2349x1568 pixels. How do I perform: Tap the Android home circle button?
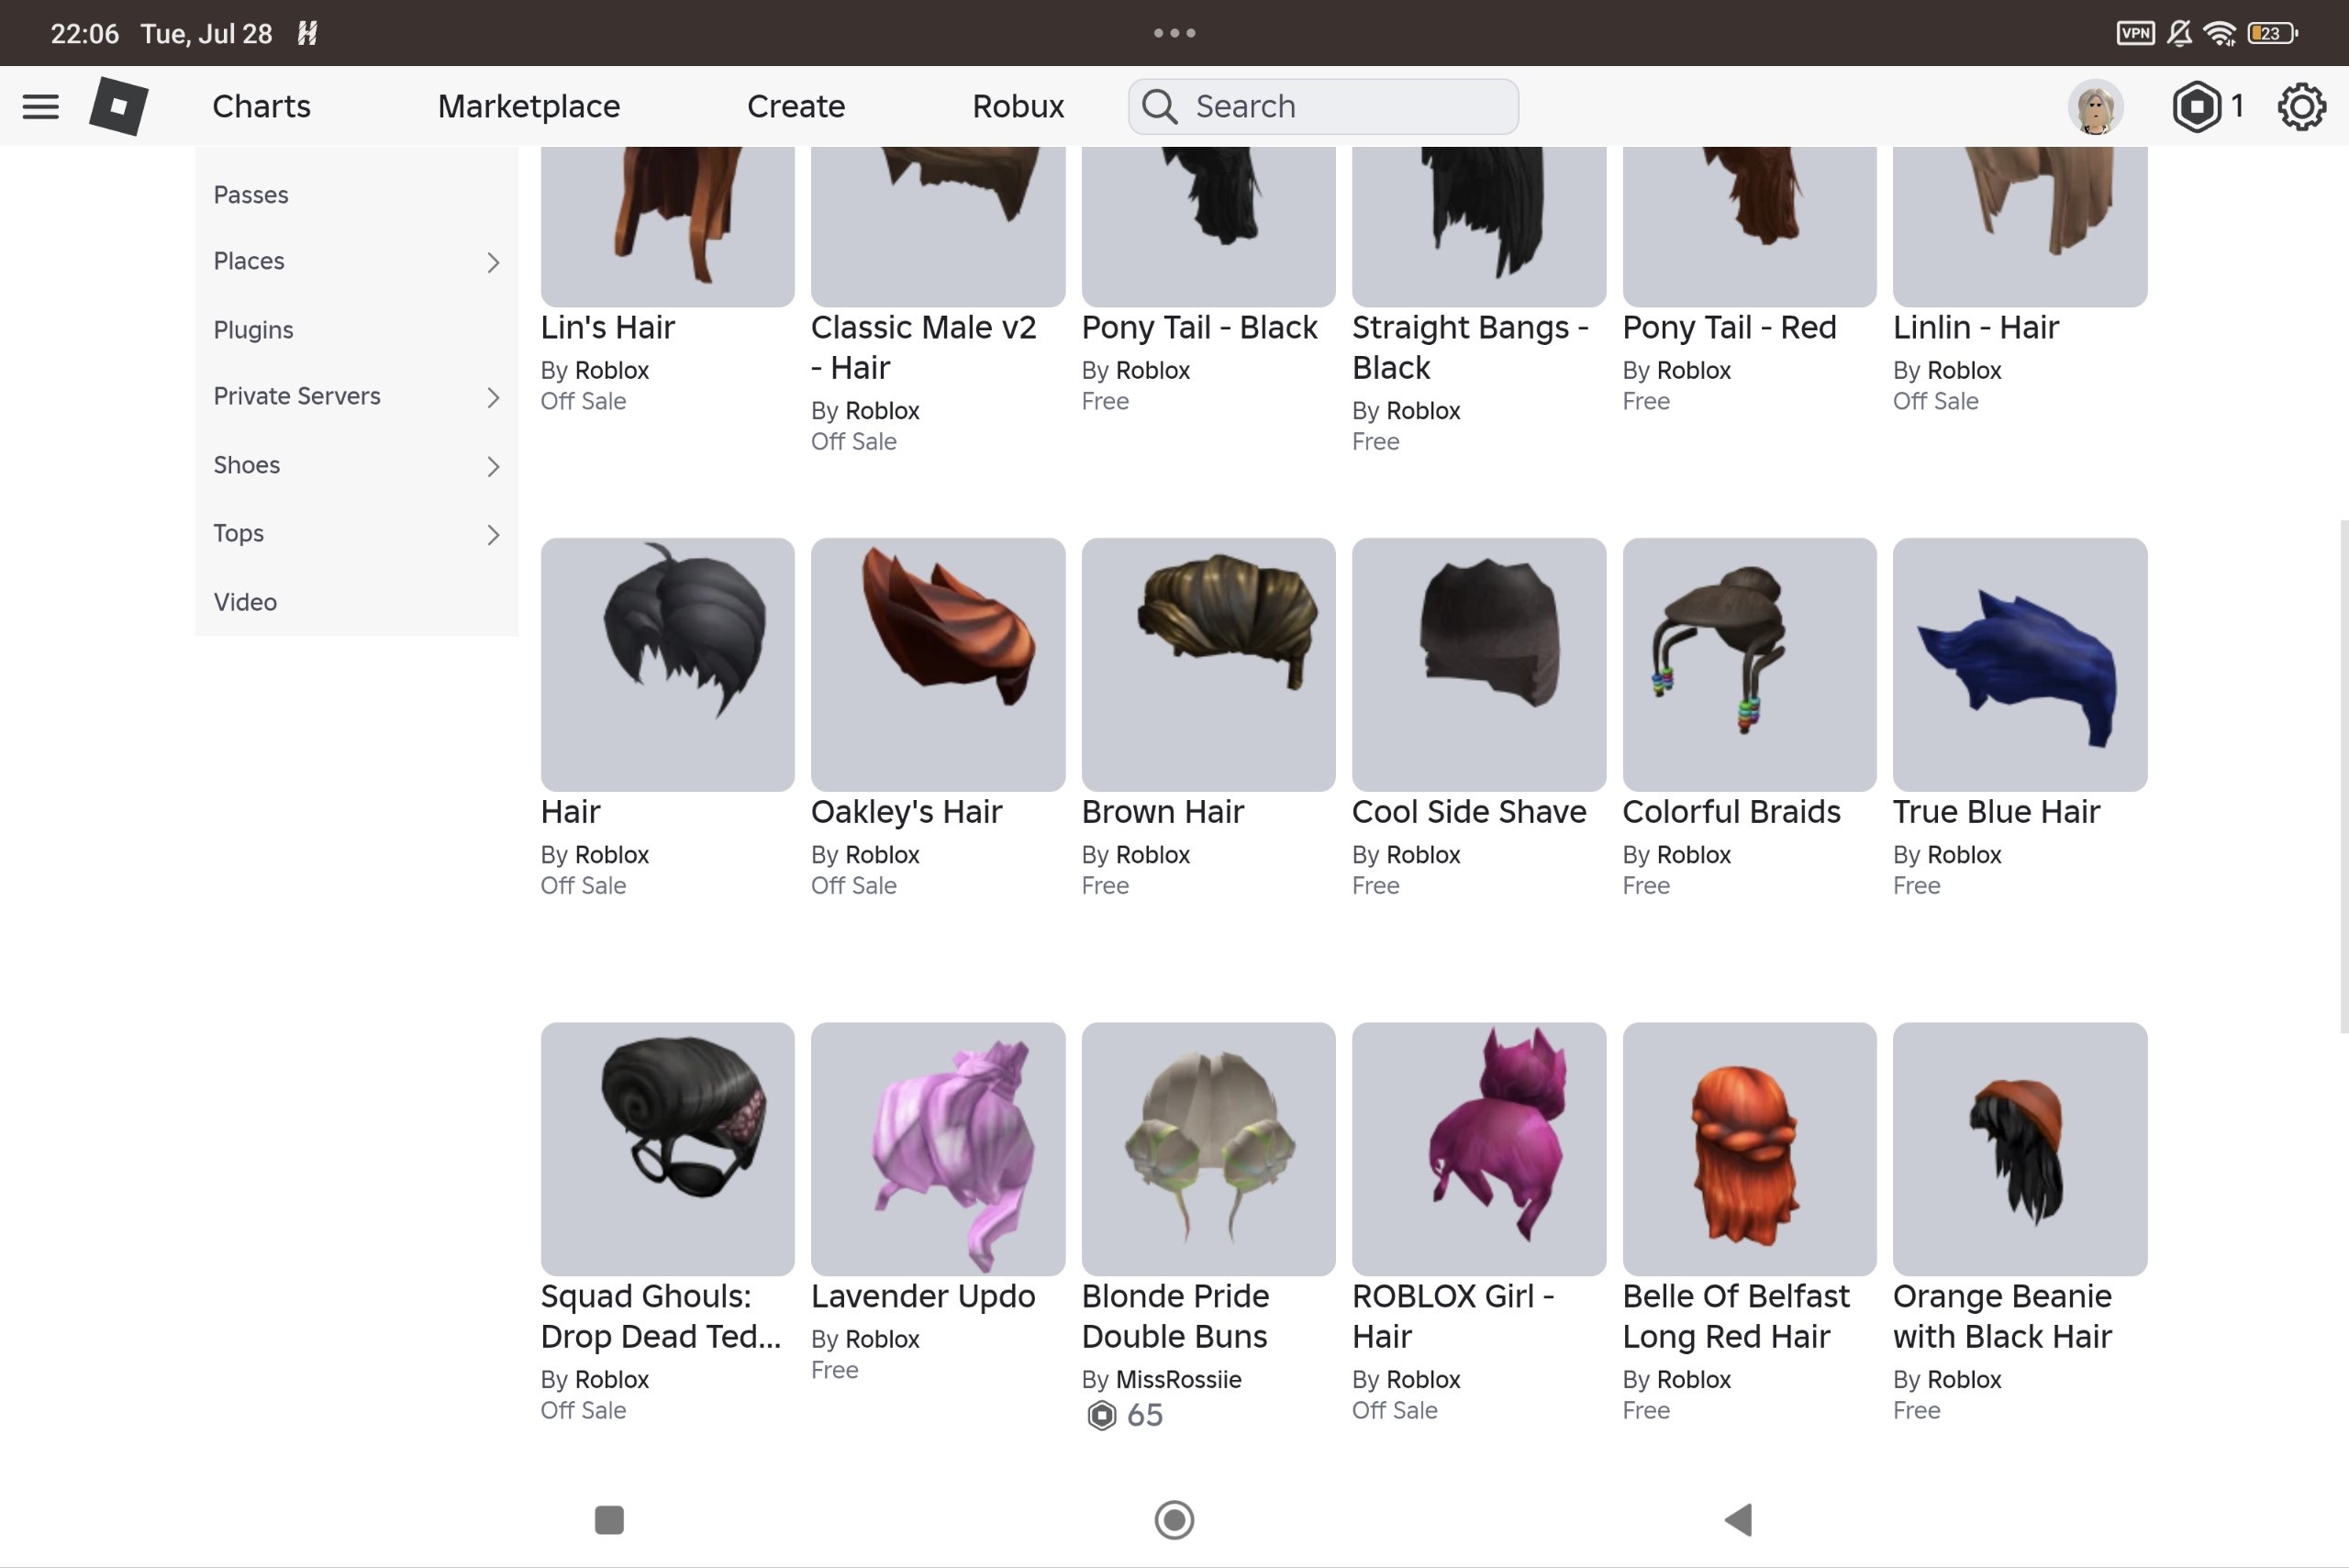[1174, 1520]
